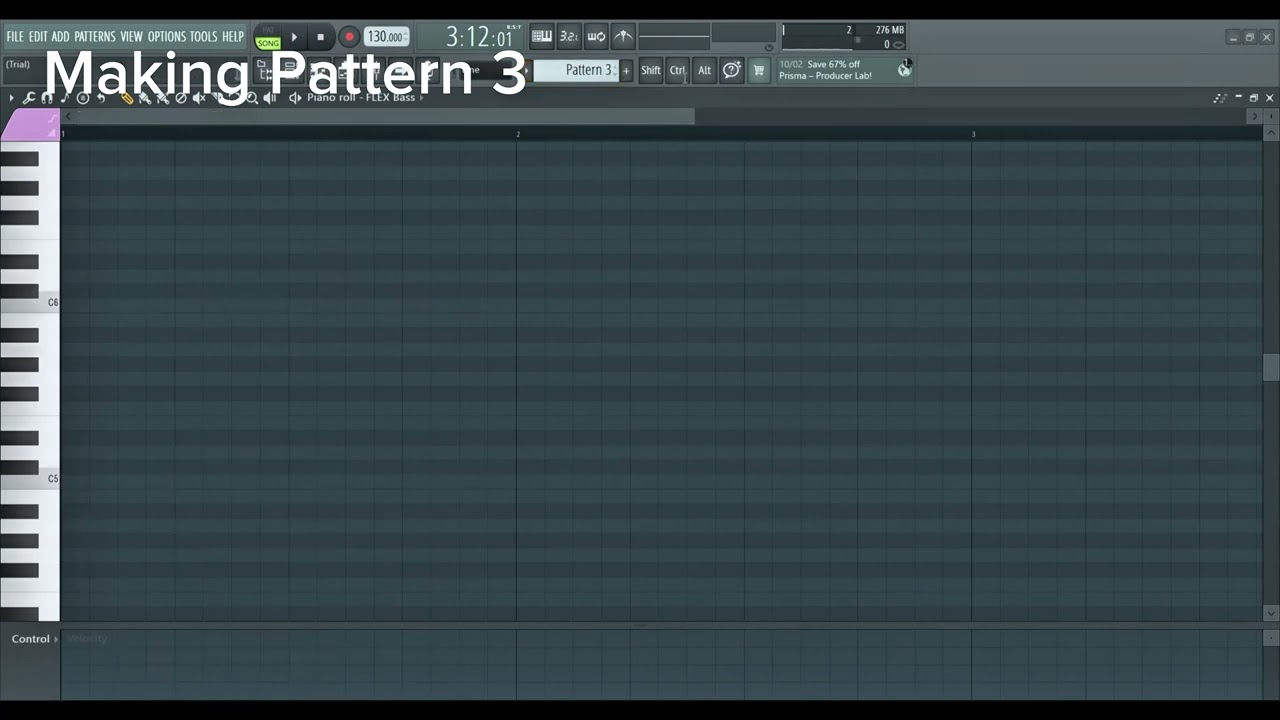The height and width of the screenshot is (720, 1280).
Task: Click the vertical scrollbar thumb of piano roll
Action: [x=1271, y=368]
